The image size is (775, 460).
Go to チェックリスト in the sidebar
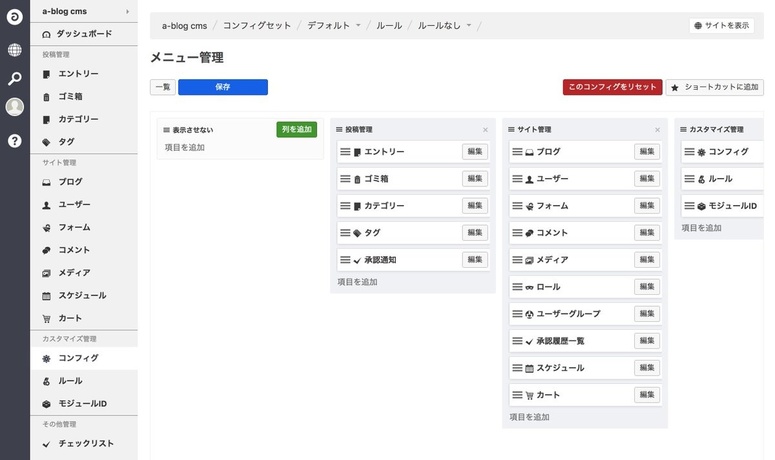coord(85,443)
